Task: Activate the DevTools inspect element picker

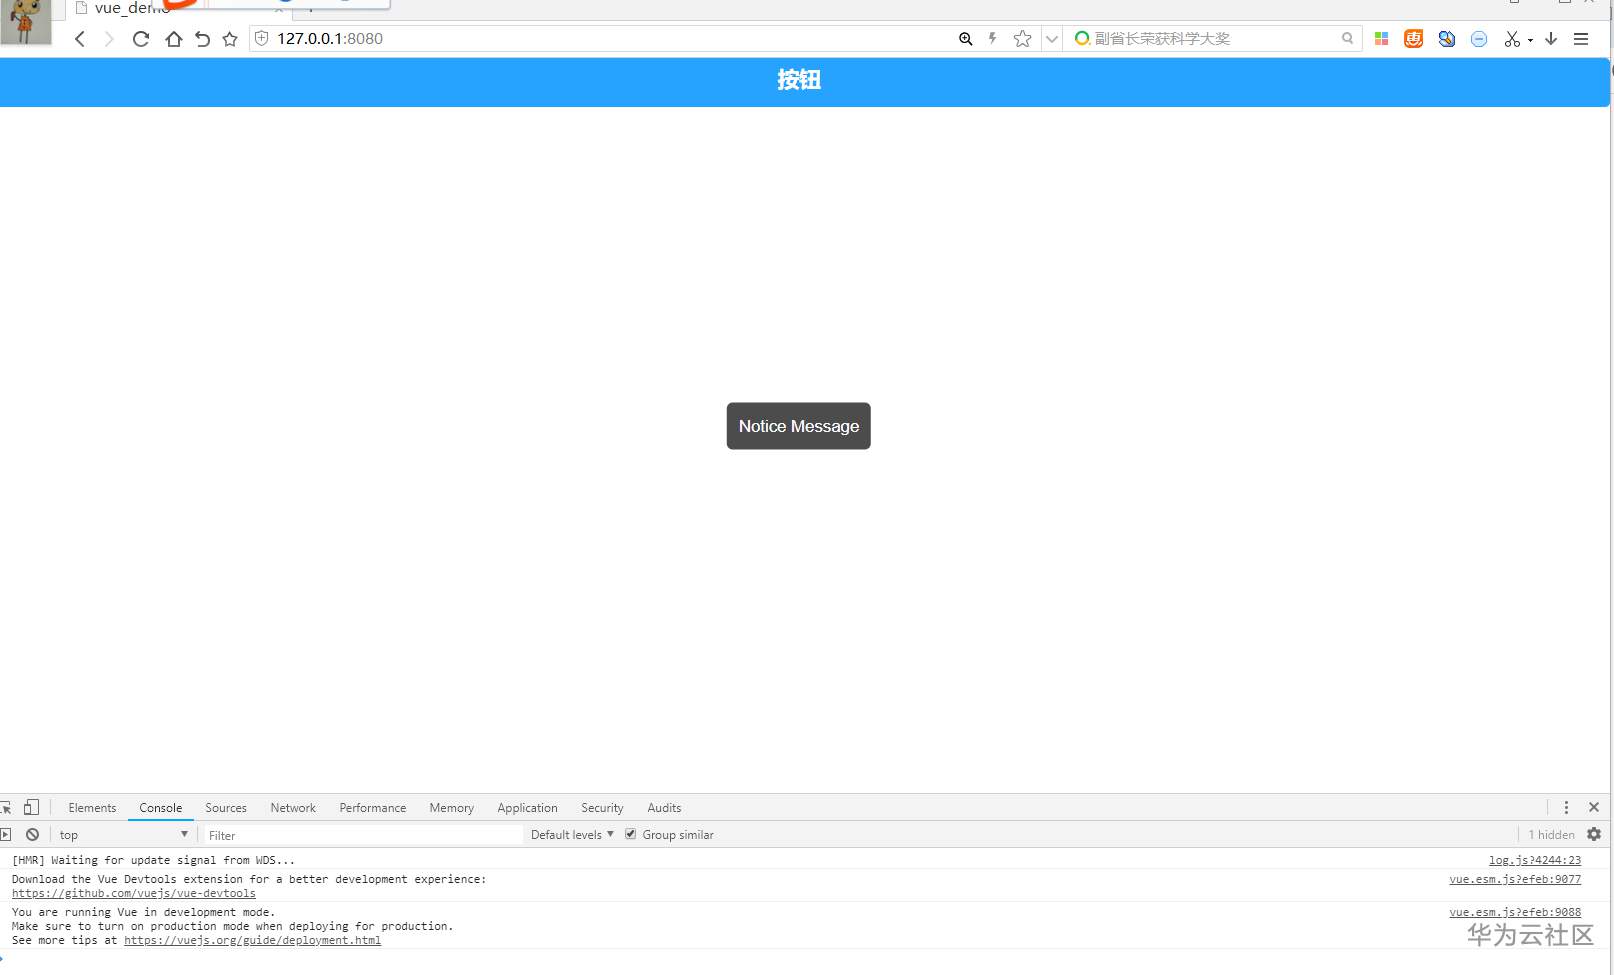Action: click(6, 807)
